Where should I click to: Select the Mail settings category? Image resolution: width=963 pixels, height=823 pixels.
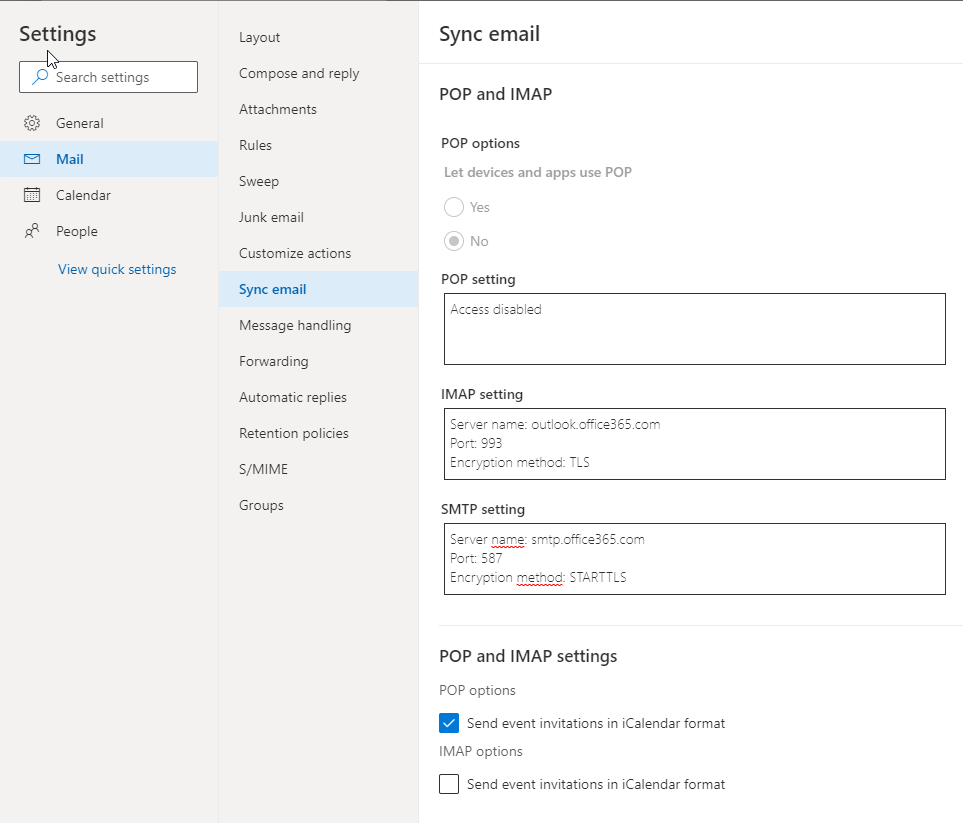[109, 159]
